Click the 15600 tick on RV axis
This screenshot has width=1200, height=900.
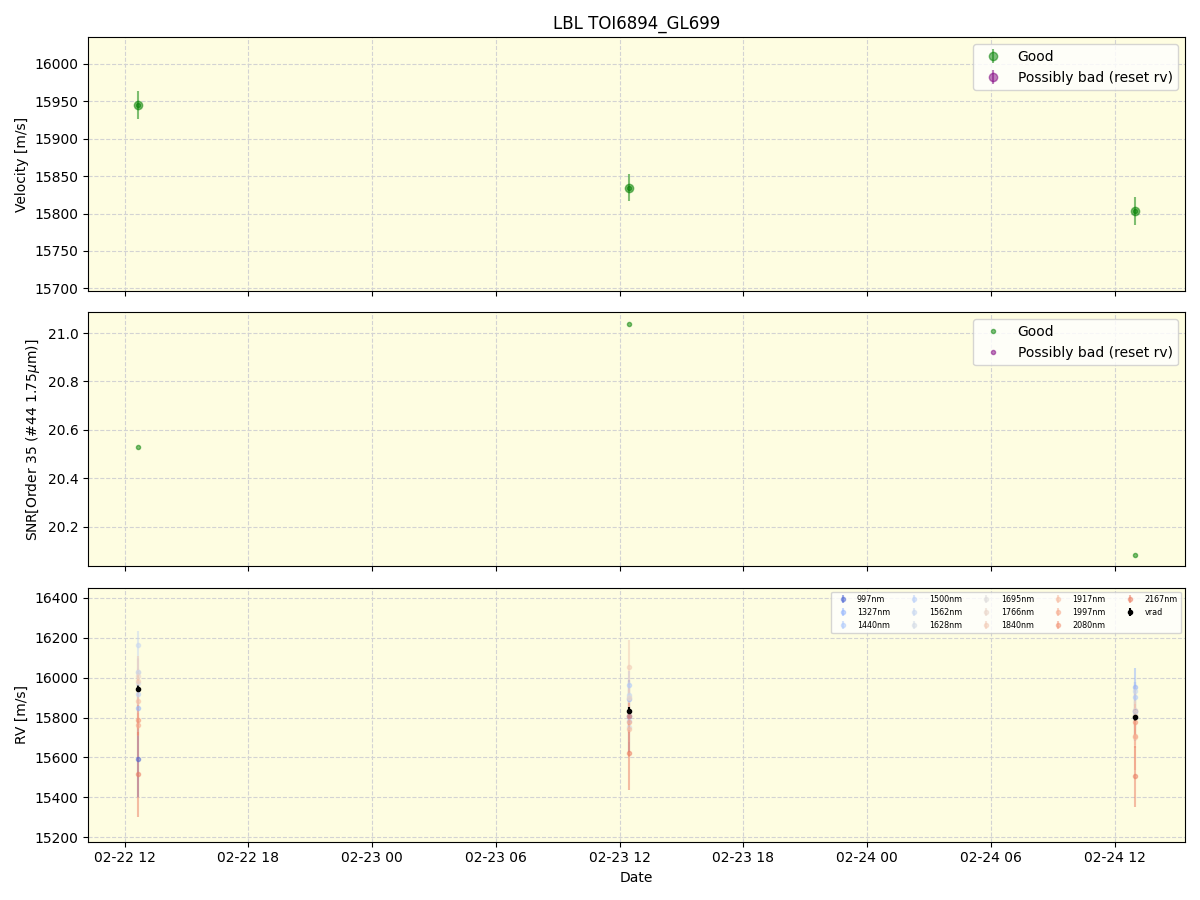coord(59,758)
